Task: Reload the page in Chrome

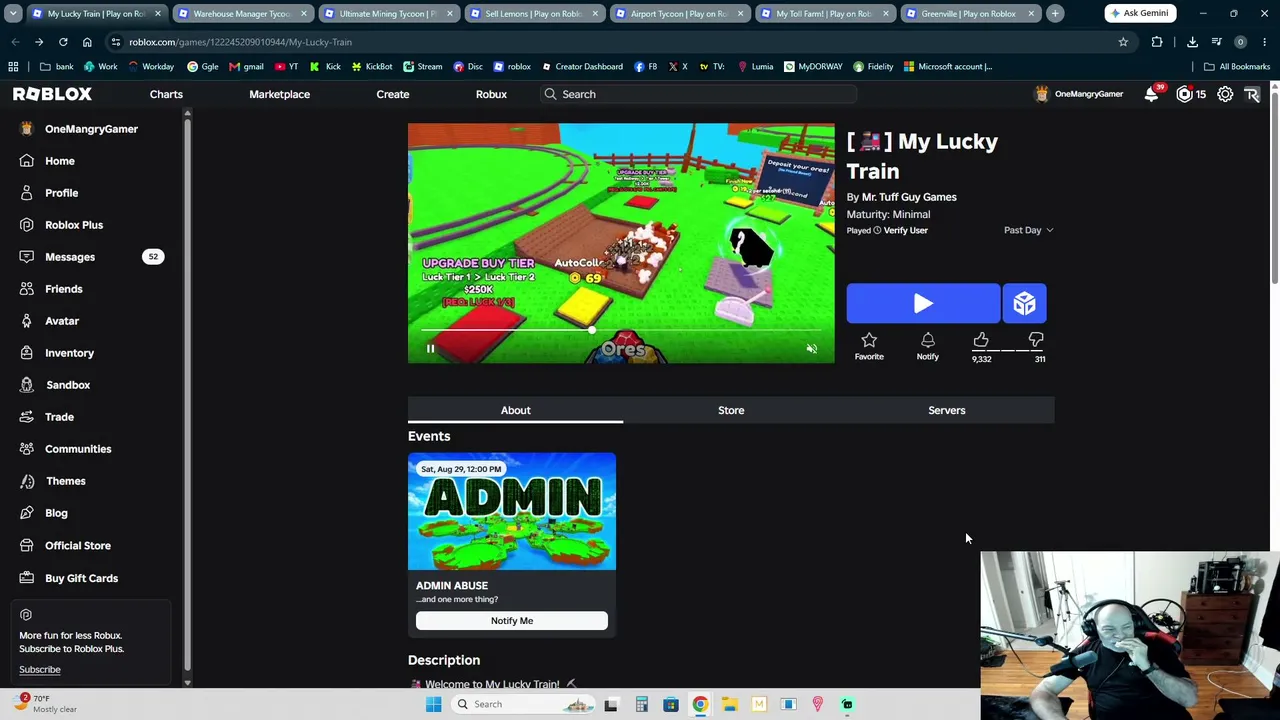Action: coord(63,42)
